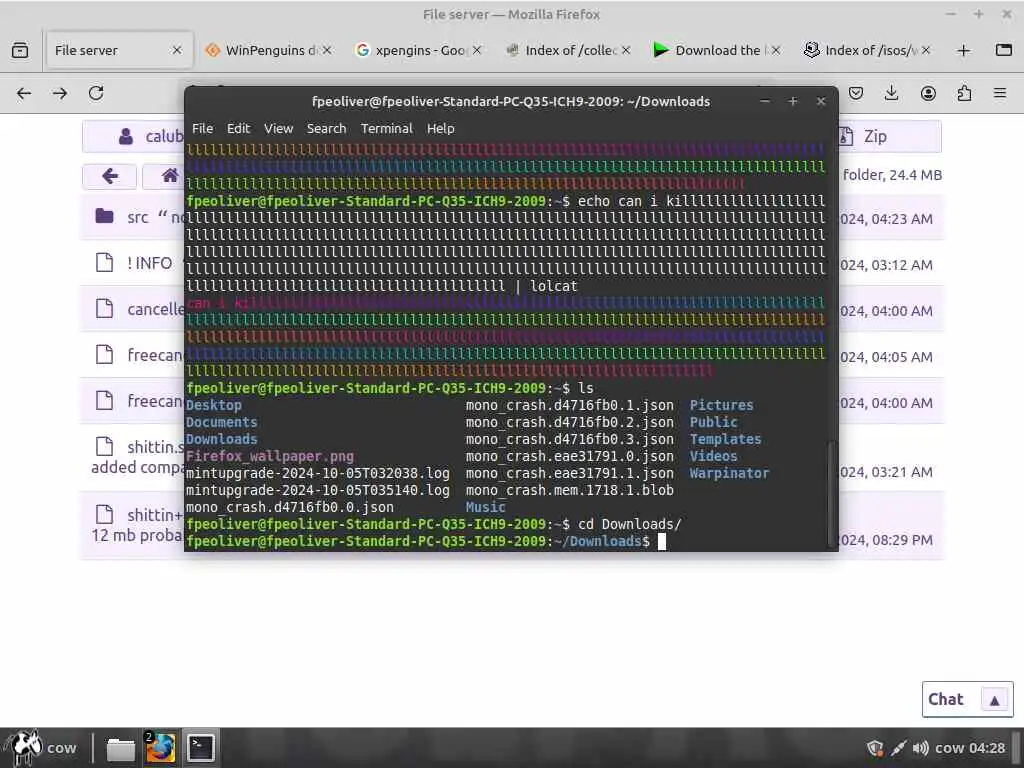Open Firefox extensions puzzle icon
Screen dimensions: 1024x768
[964, 93]
